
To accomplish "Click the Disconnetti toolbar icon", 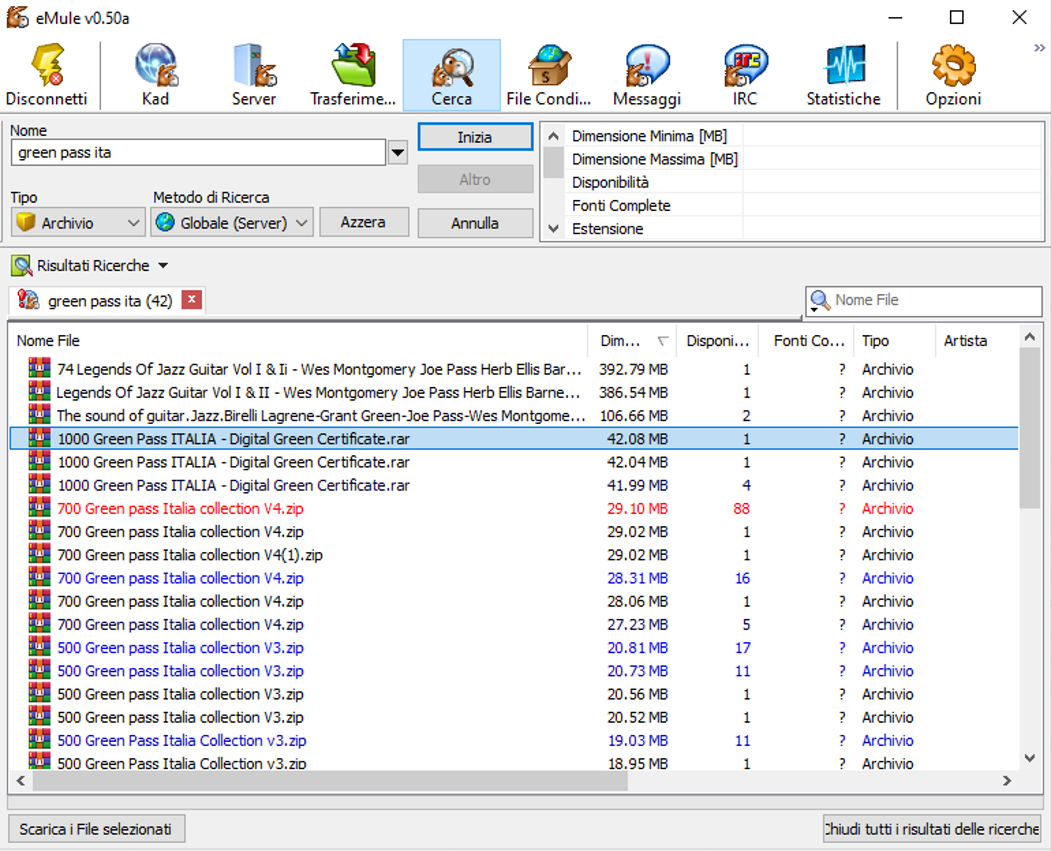I will [47, 75].
